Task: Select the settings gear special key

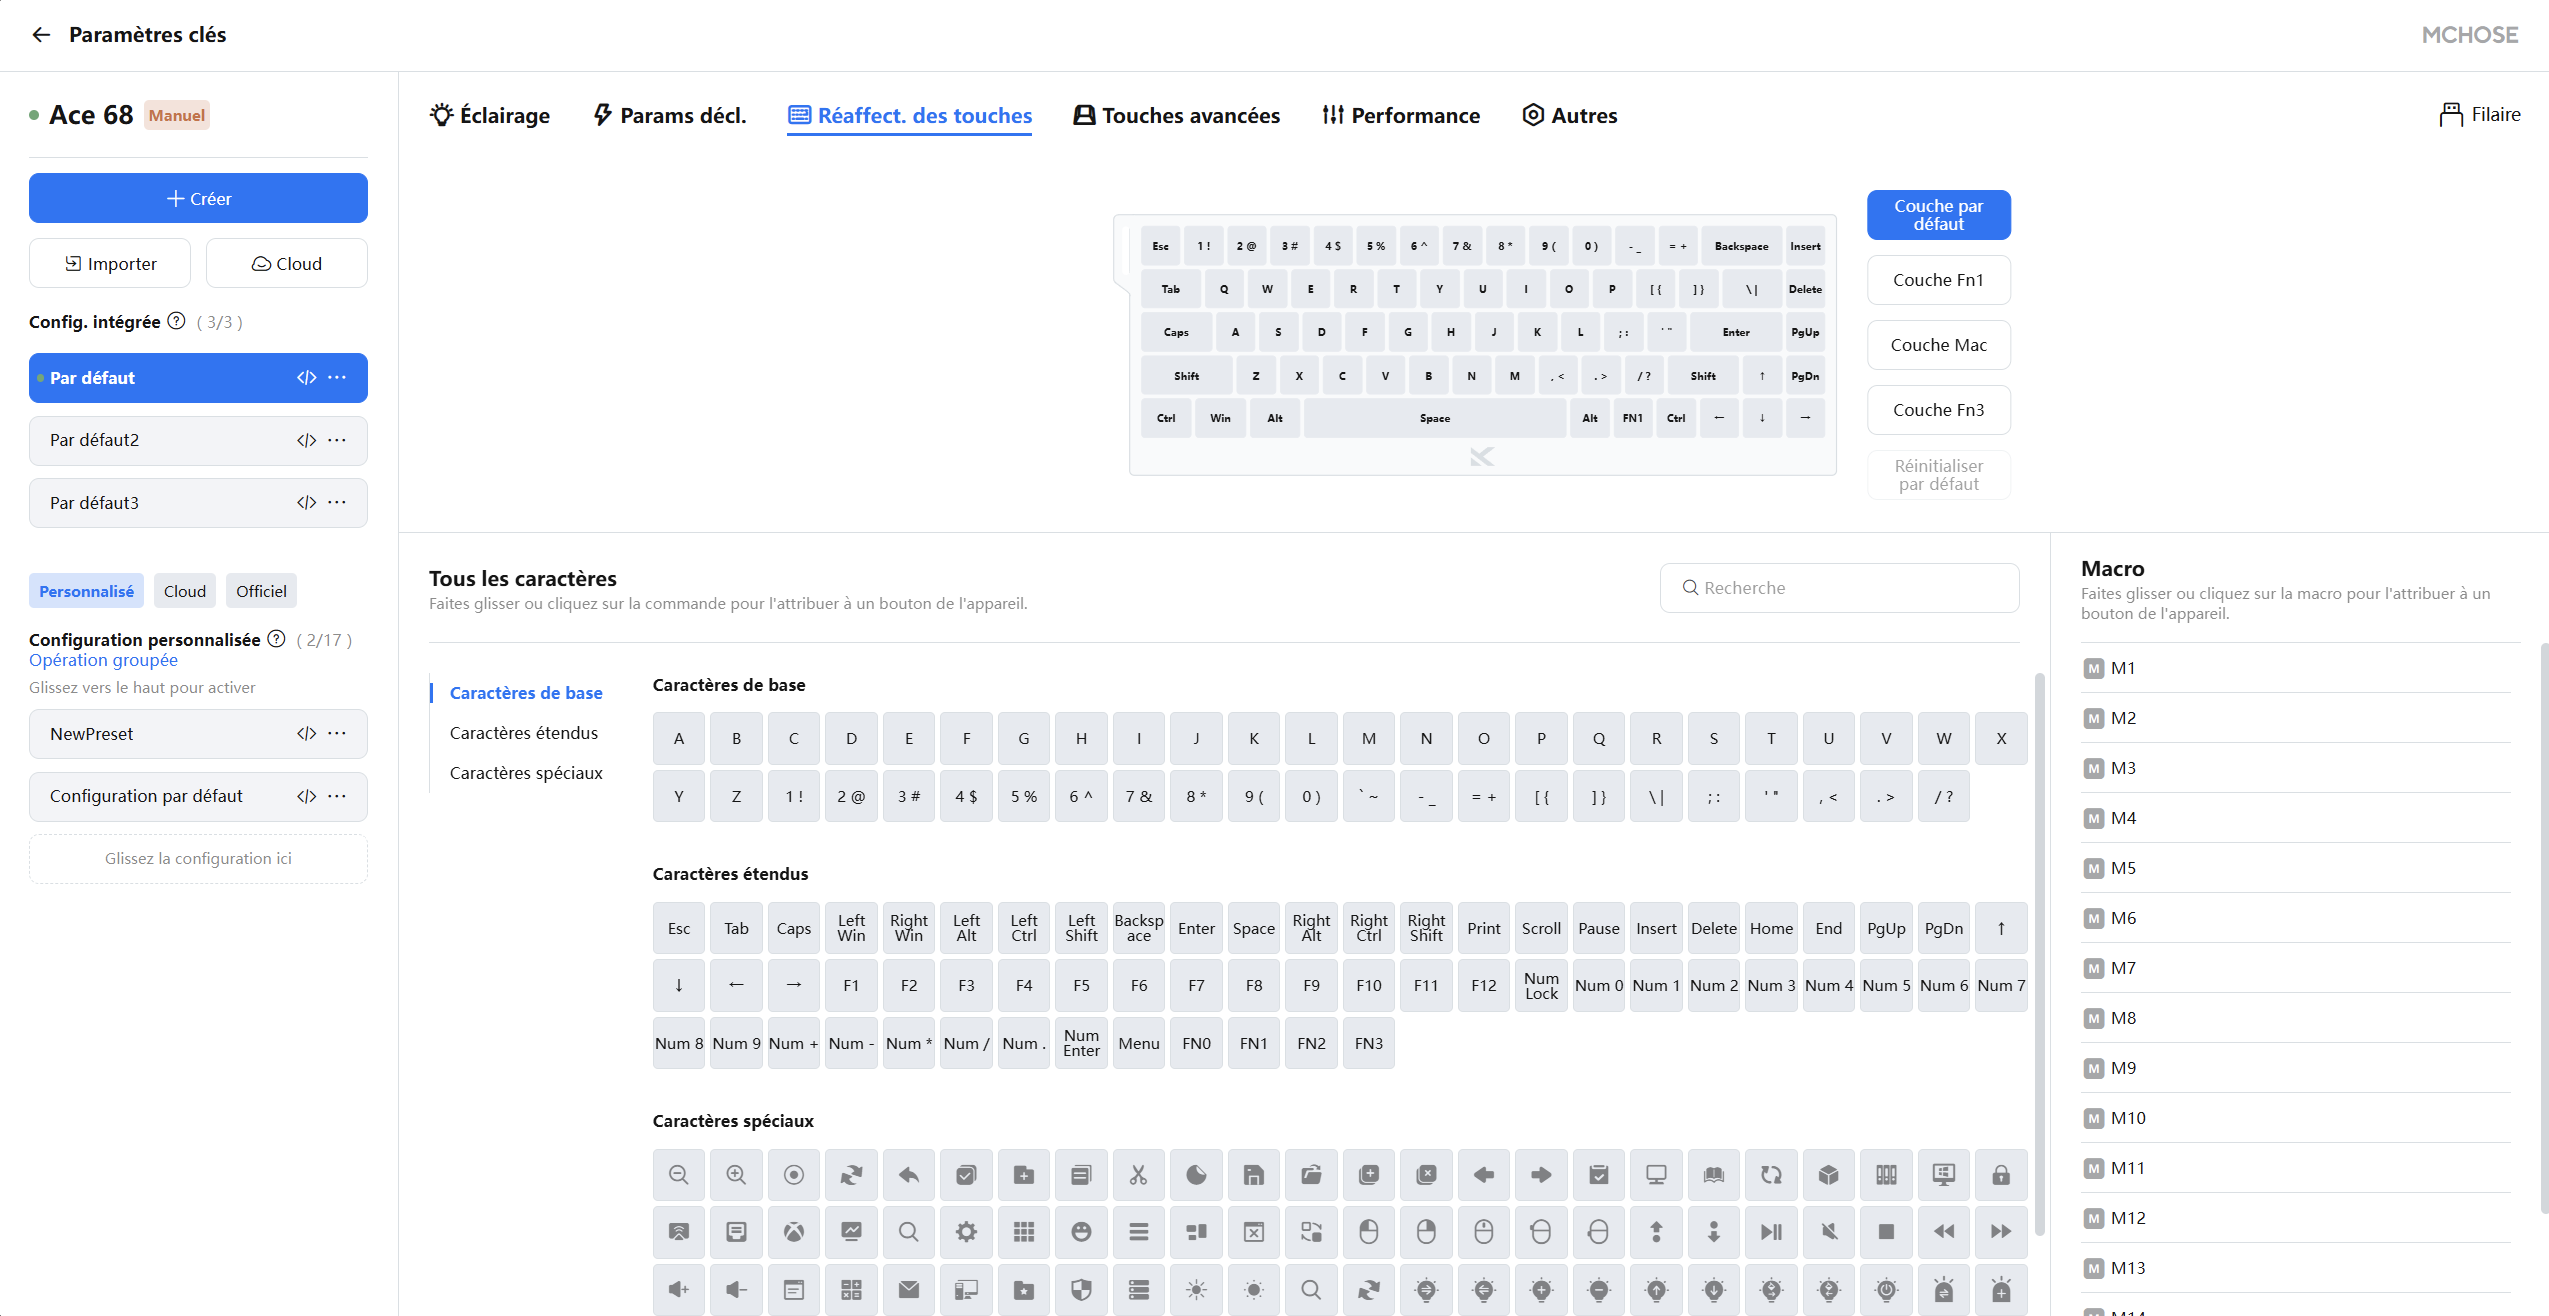Action: tap(966, 1232)
